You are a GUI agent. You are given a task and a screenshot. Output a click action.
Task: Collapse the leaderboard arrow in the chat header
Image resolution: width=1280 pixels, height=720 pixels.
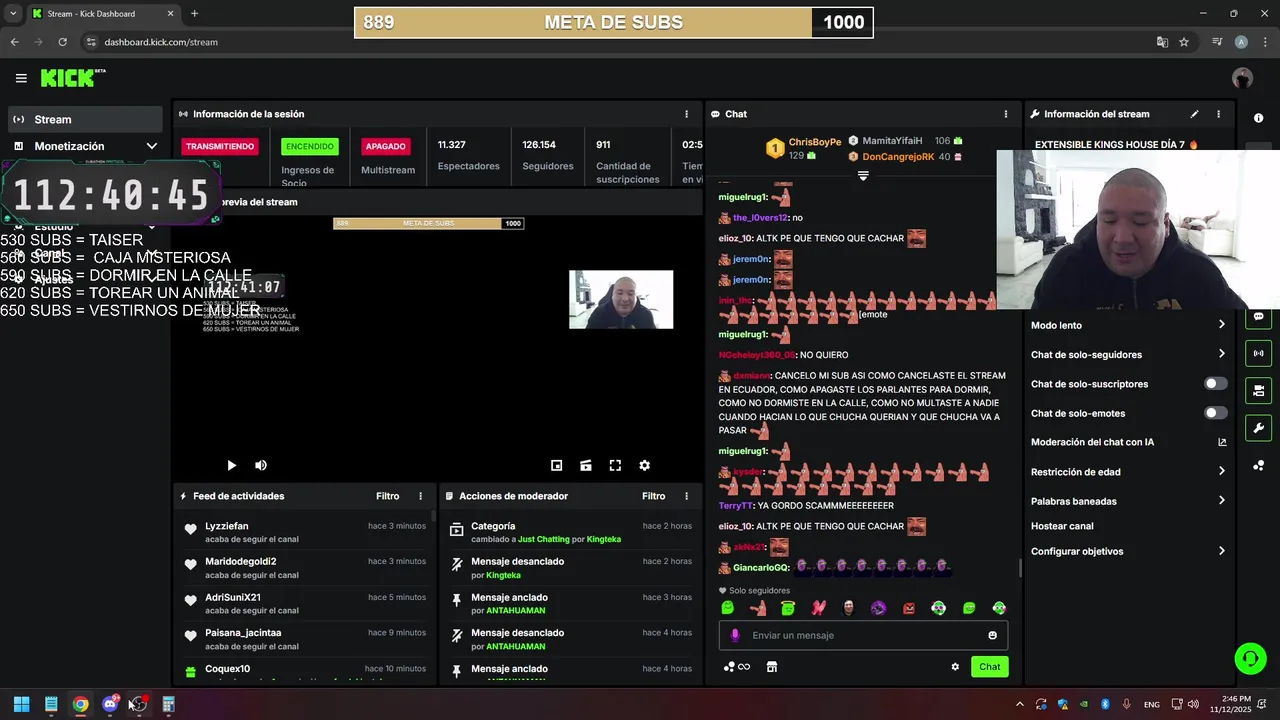click(863, 175)
